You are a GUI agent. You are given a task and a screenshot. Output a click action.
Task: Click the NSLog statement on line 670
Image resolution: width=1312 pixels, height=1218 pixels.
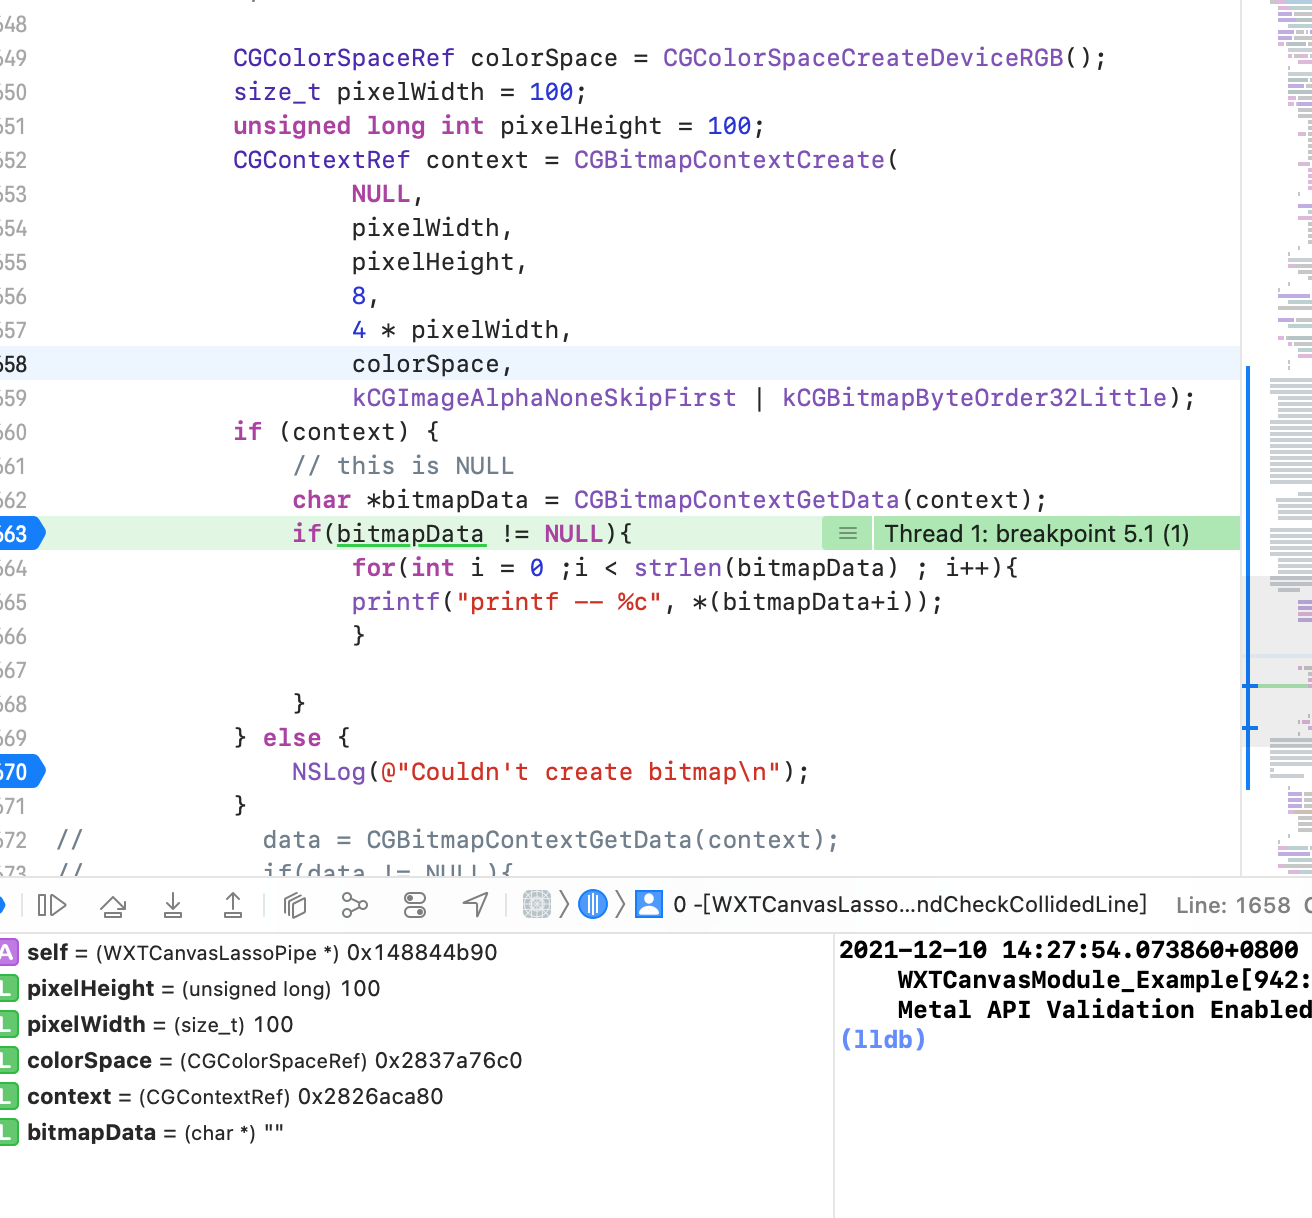550,772
